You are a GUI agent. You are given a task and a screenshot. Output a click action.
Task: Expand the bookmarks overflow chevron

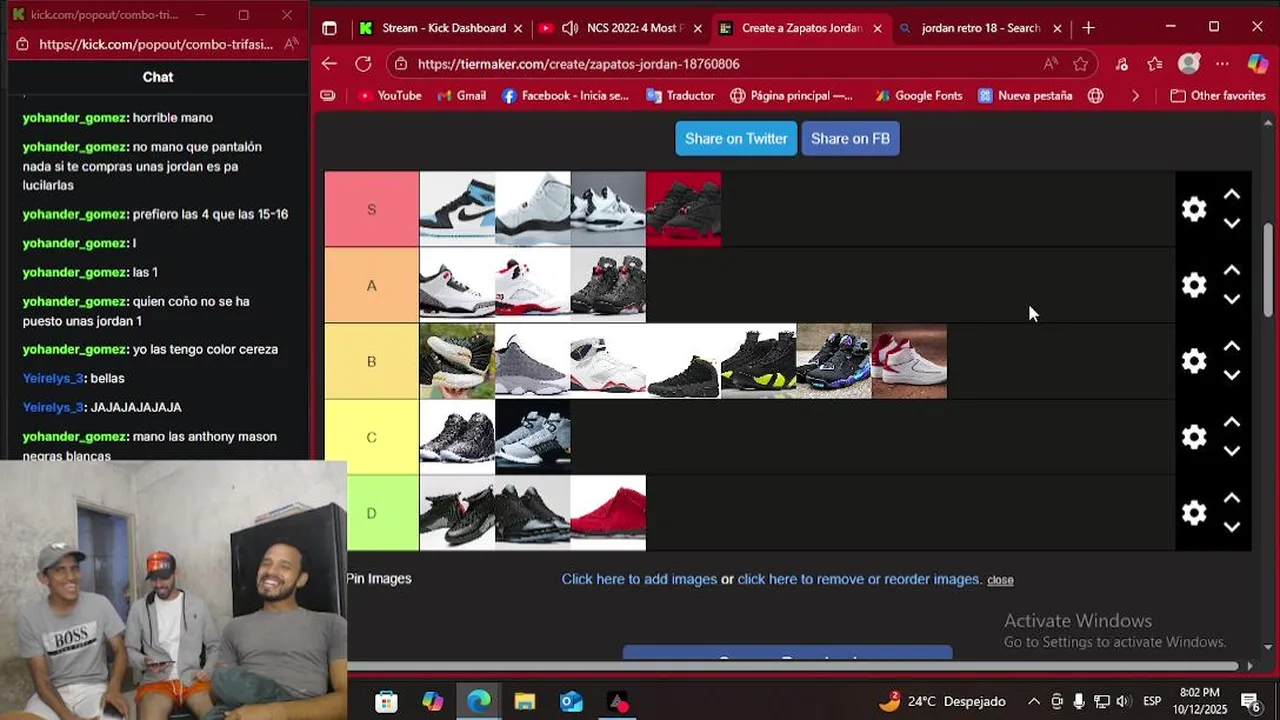[1135, 96]
